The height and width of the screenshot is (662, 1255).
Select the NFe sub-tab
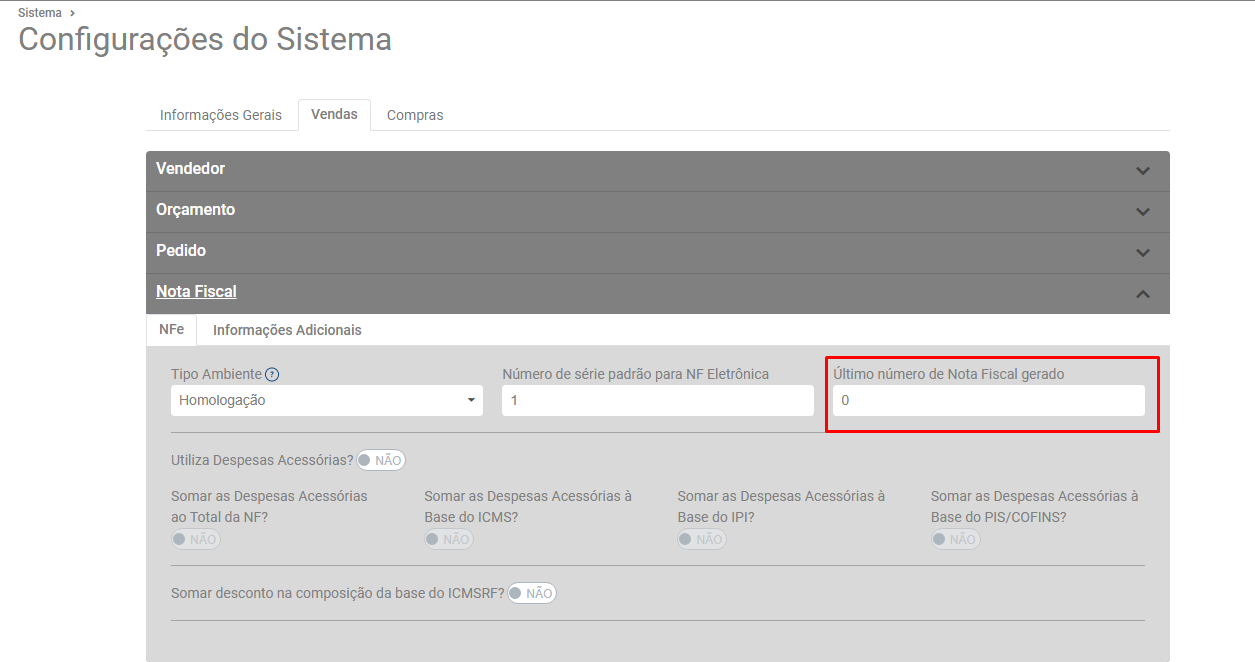pyautogui.click(x=171, y=329)
